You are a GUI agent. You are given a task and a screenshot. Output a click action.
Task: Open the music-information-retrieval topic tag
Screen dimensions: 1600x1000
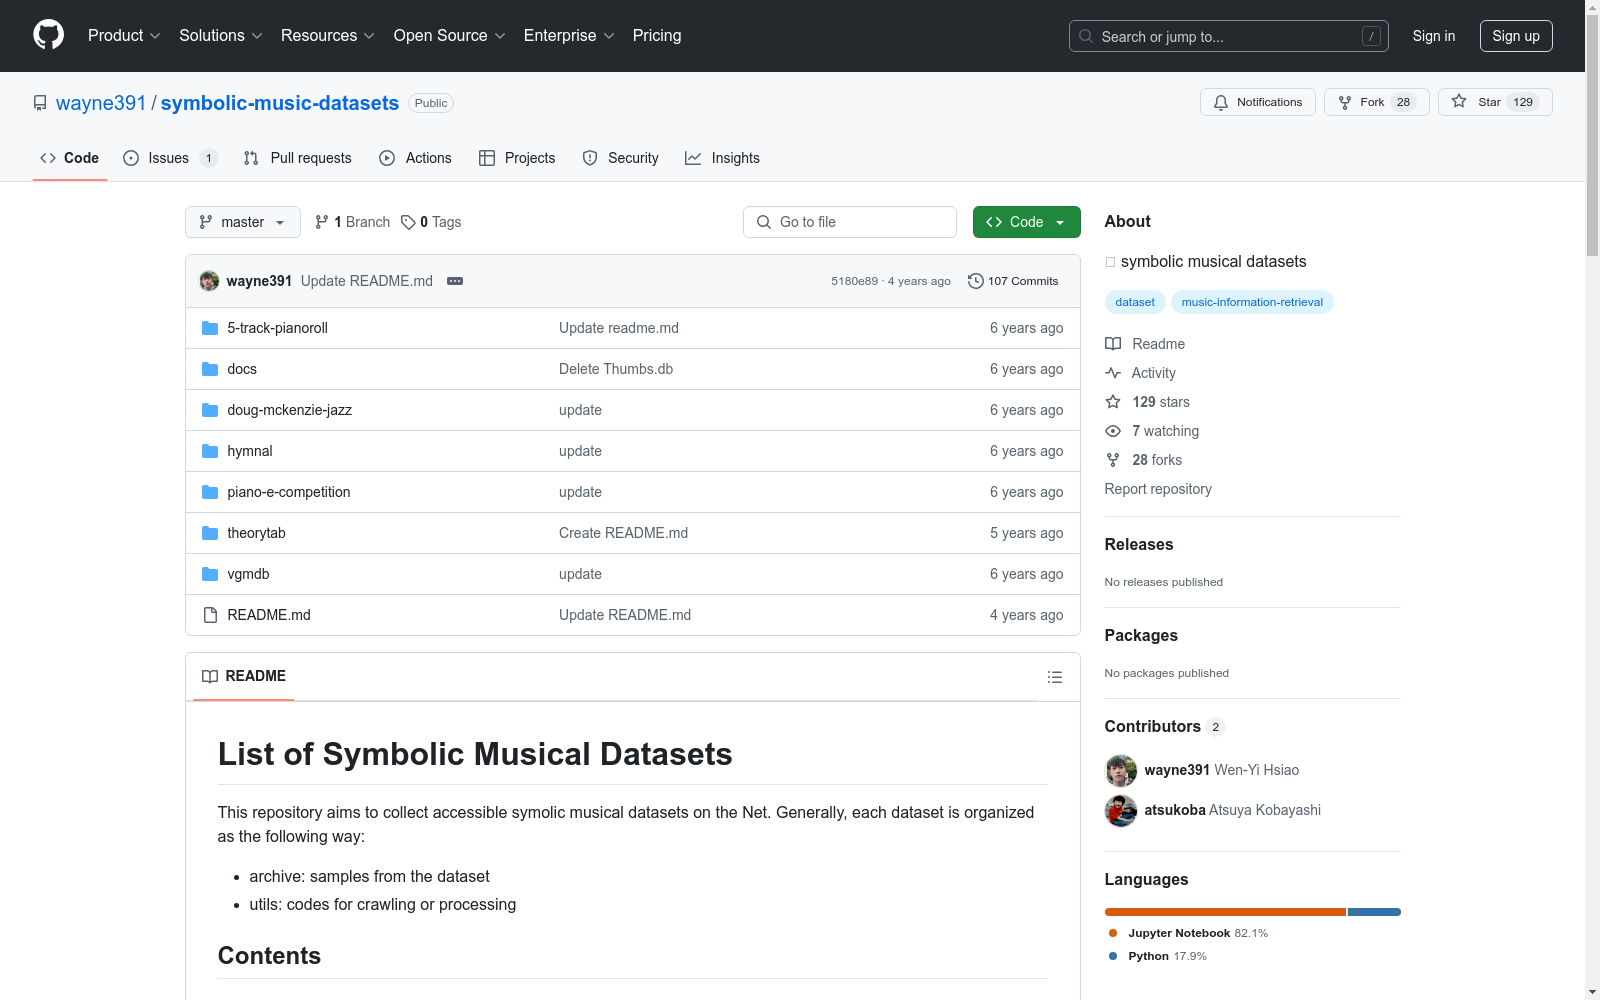(1252, 302)
